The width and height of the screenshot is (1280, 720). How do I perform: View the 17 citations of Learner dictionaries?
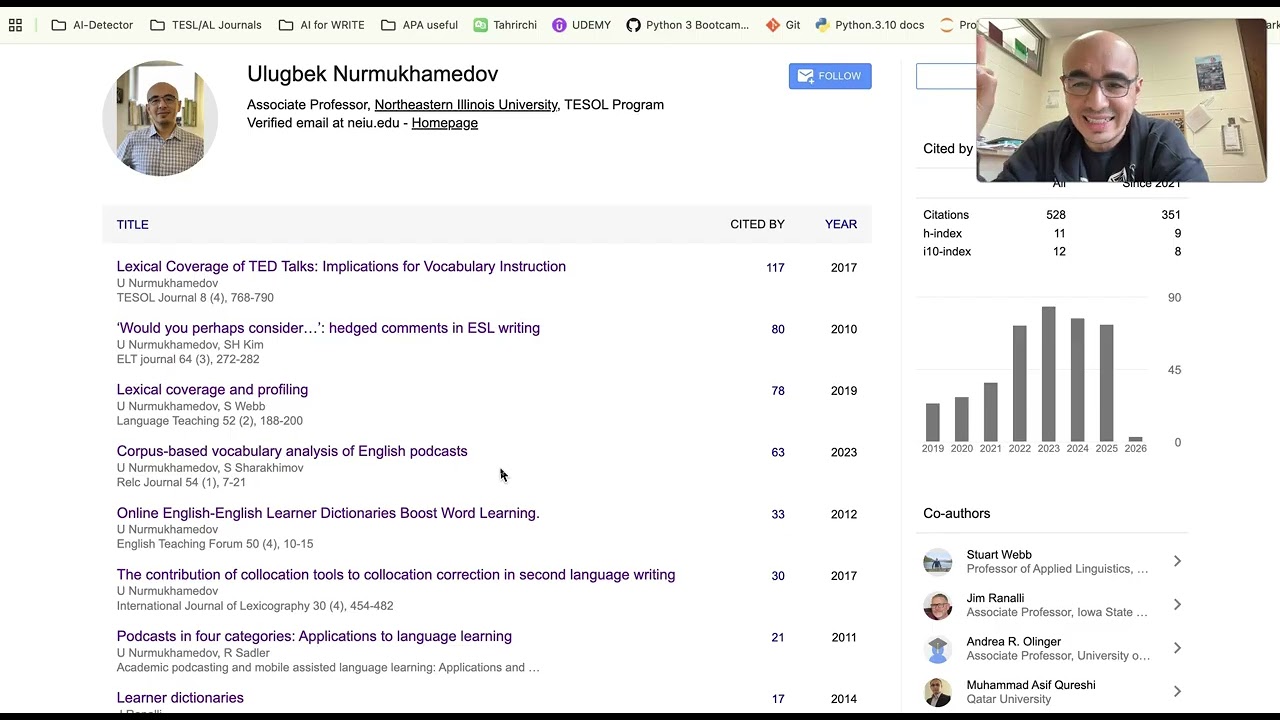(778, 699)
